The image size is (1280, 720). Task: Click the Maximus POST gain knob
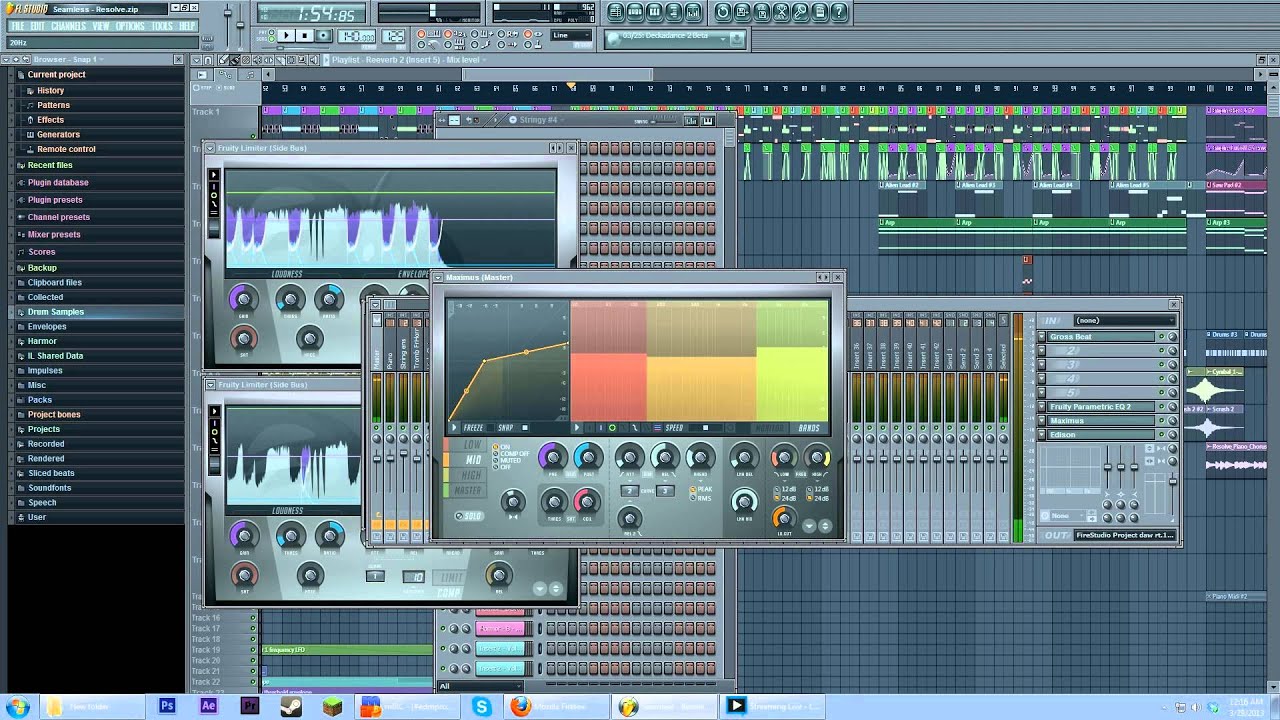[588, 457]
